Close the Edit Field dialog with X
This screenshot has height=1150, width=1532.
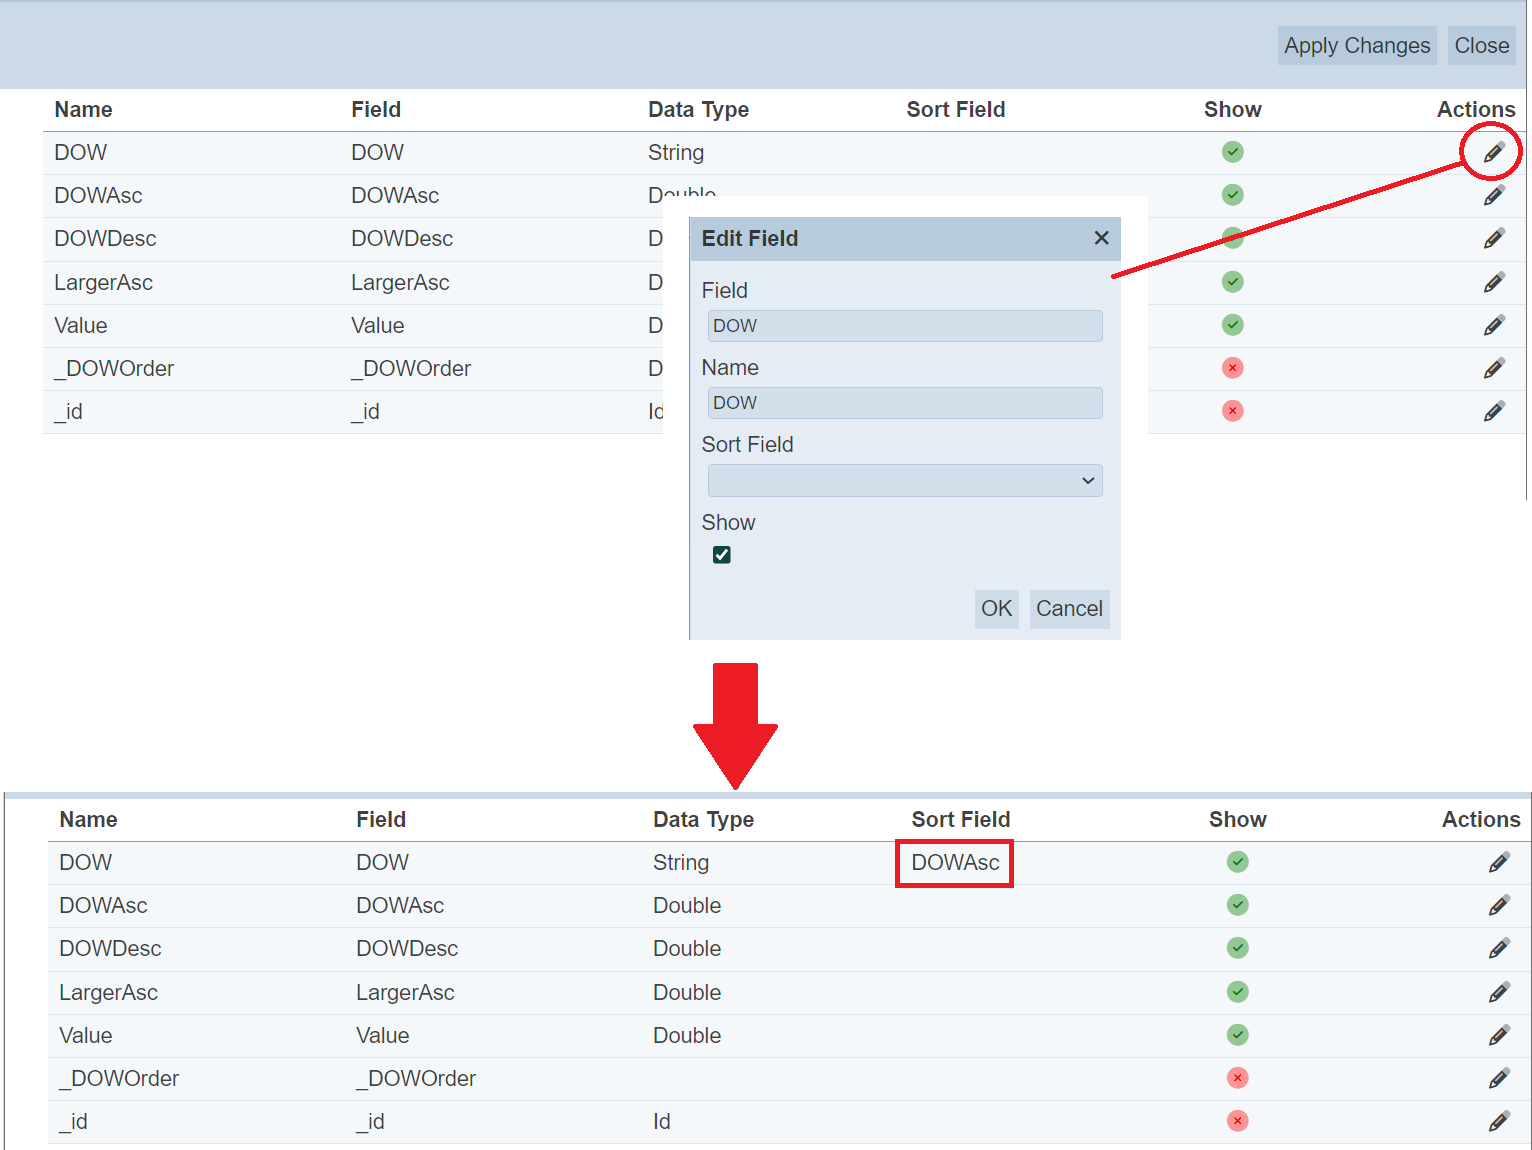point(1101,238)
